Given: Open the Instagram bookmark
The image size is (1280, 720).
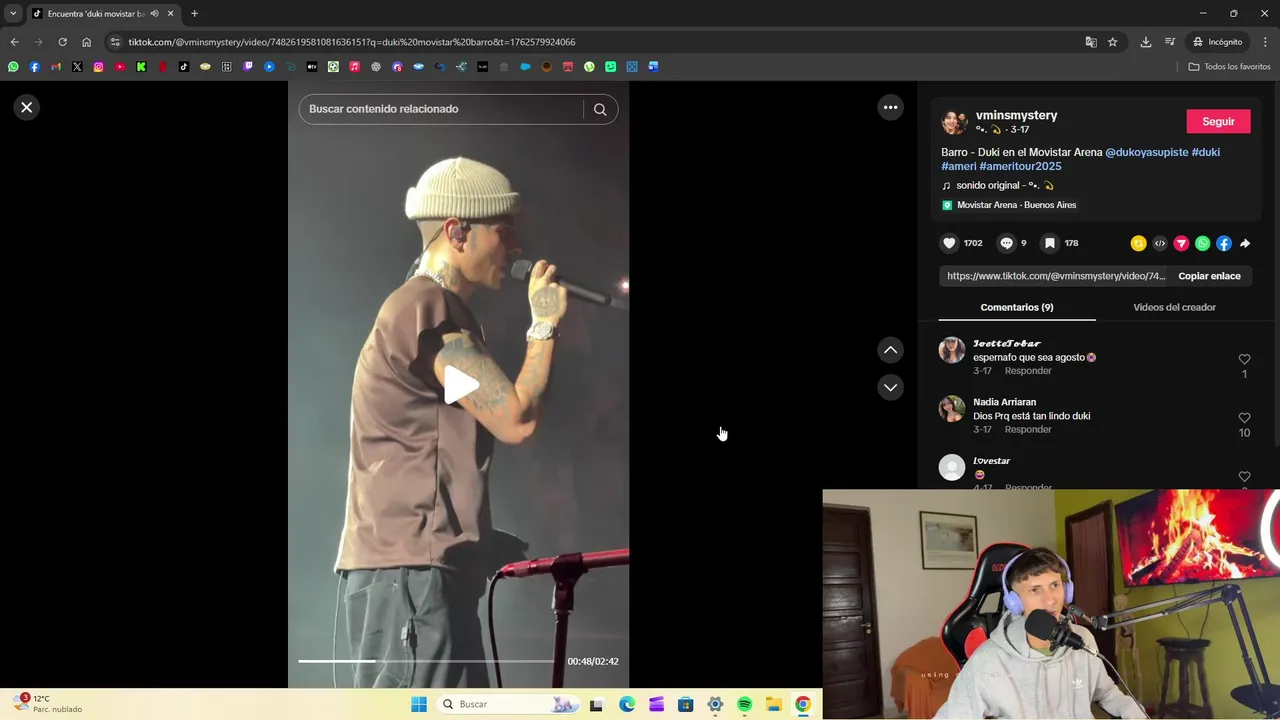Looking at the screenshot, I should (x=98, y=67).
